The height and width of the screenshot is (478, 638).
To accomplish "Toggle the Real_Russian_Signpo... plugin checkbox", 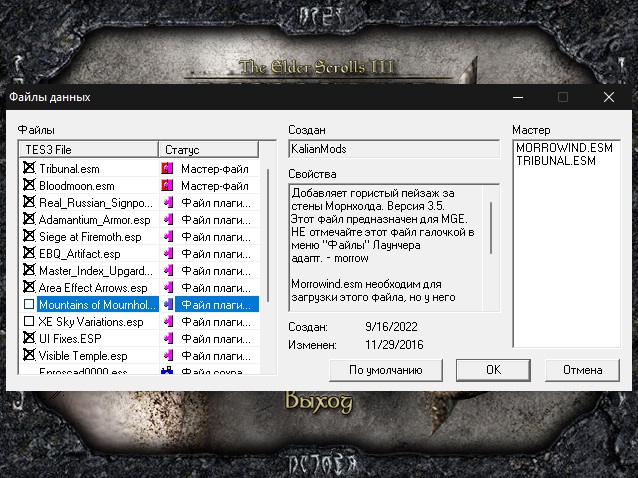I will pos(29,202).
